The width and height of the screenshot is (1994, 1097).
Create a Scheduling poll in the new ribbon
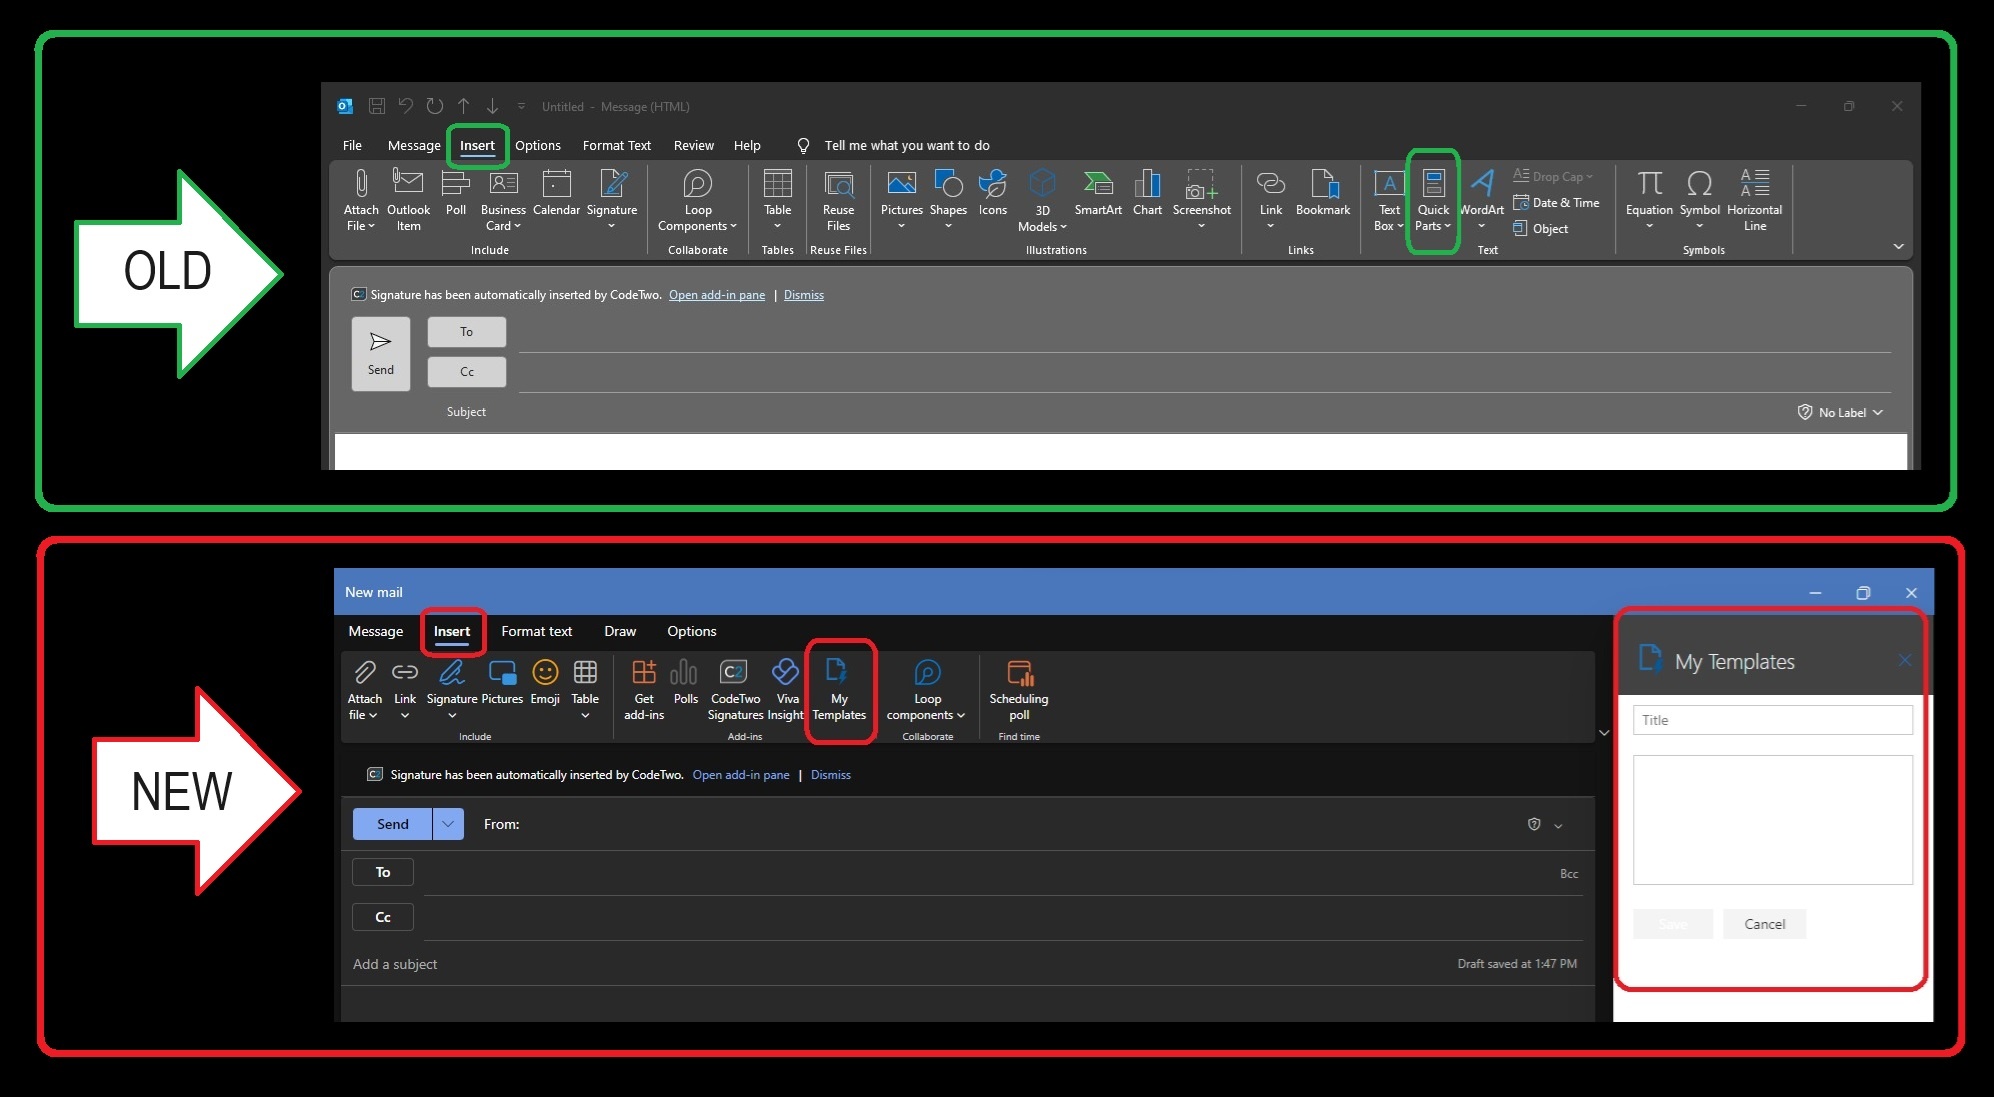tap(1019, 690)
